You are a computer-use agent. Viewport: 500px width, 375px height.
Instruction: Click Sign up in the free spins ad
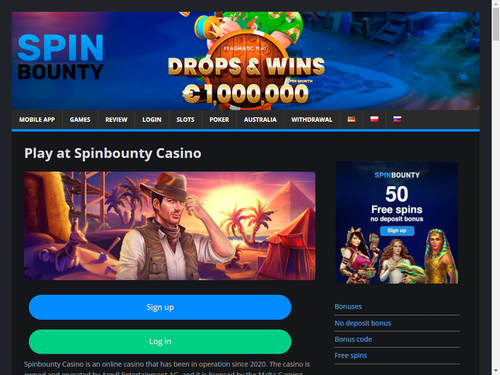pyautogui.click(x=397, y=231)
